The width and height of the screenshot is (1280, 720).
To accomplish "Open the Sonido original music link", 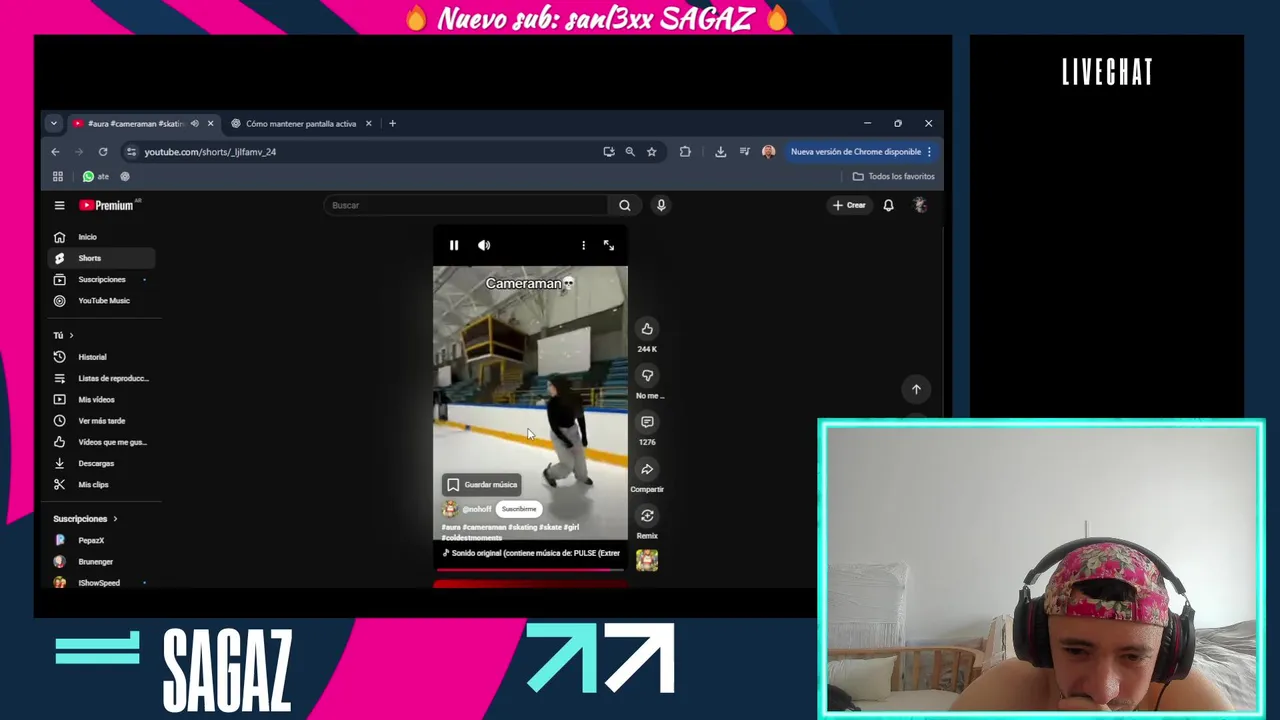I will (x=531, y=553).
